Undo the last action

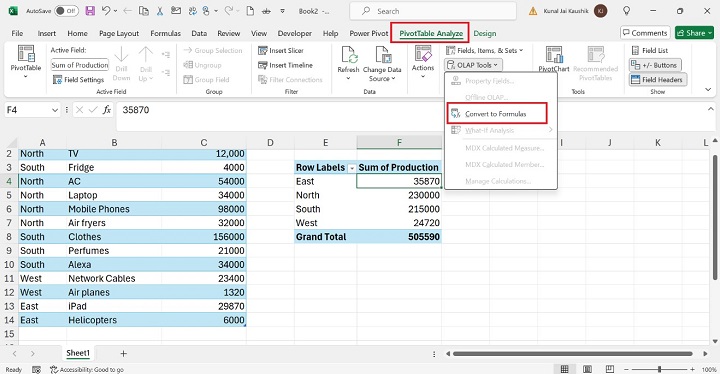pos(106,11)
